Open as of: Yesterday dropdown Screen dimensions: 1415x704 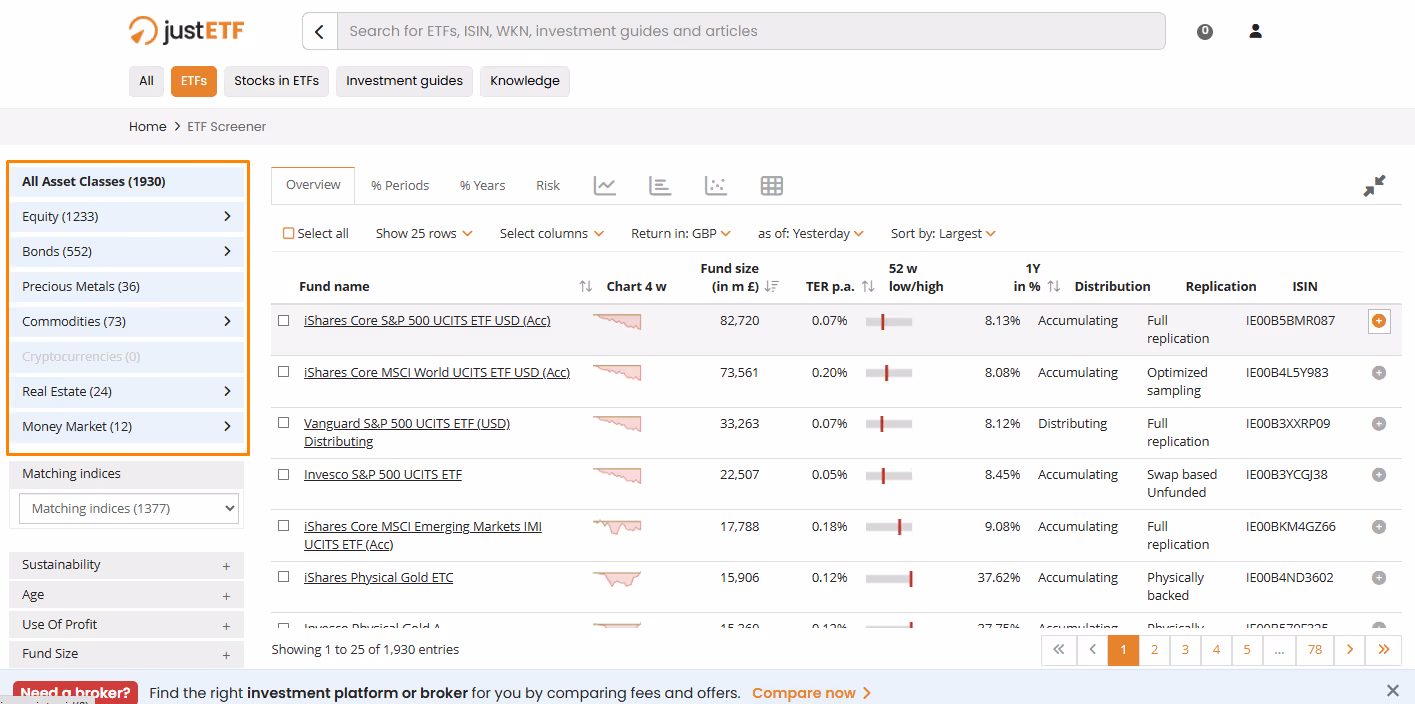[811, 233]
